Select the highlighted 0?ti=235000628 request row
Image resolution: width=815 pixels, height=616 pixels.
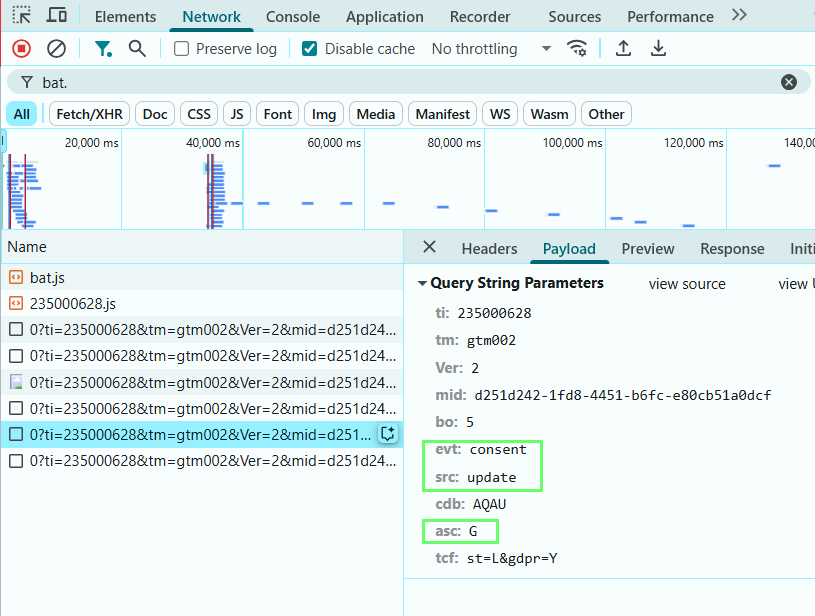pyautogui.click(x=202, y=434)
